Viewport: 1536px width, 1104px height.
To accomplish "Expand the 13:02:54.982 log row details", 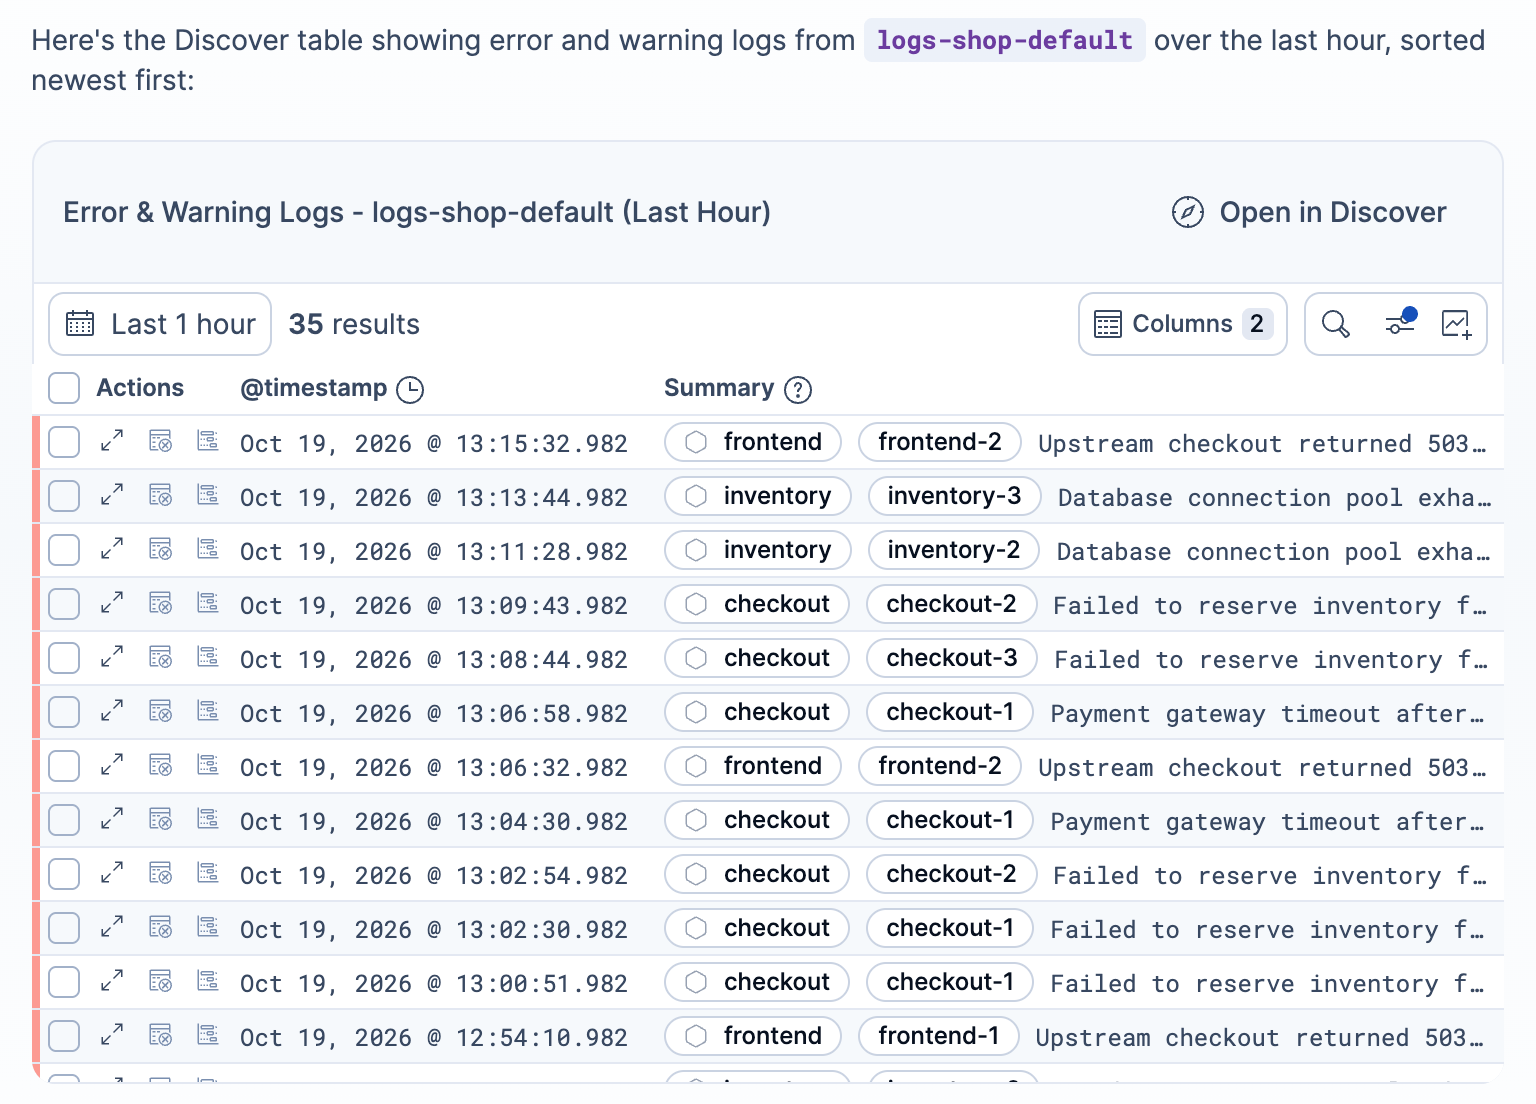I will click(112, 873).
